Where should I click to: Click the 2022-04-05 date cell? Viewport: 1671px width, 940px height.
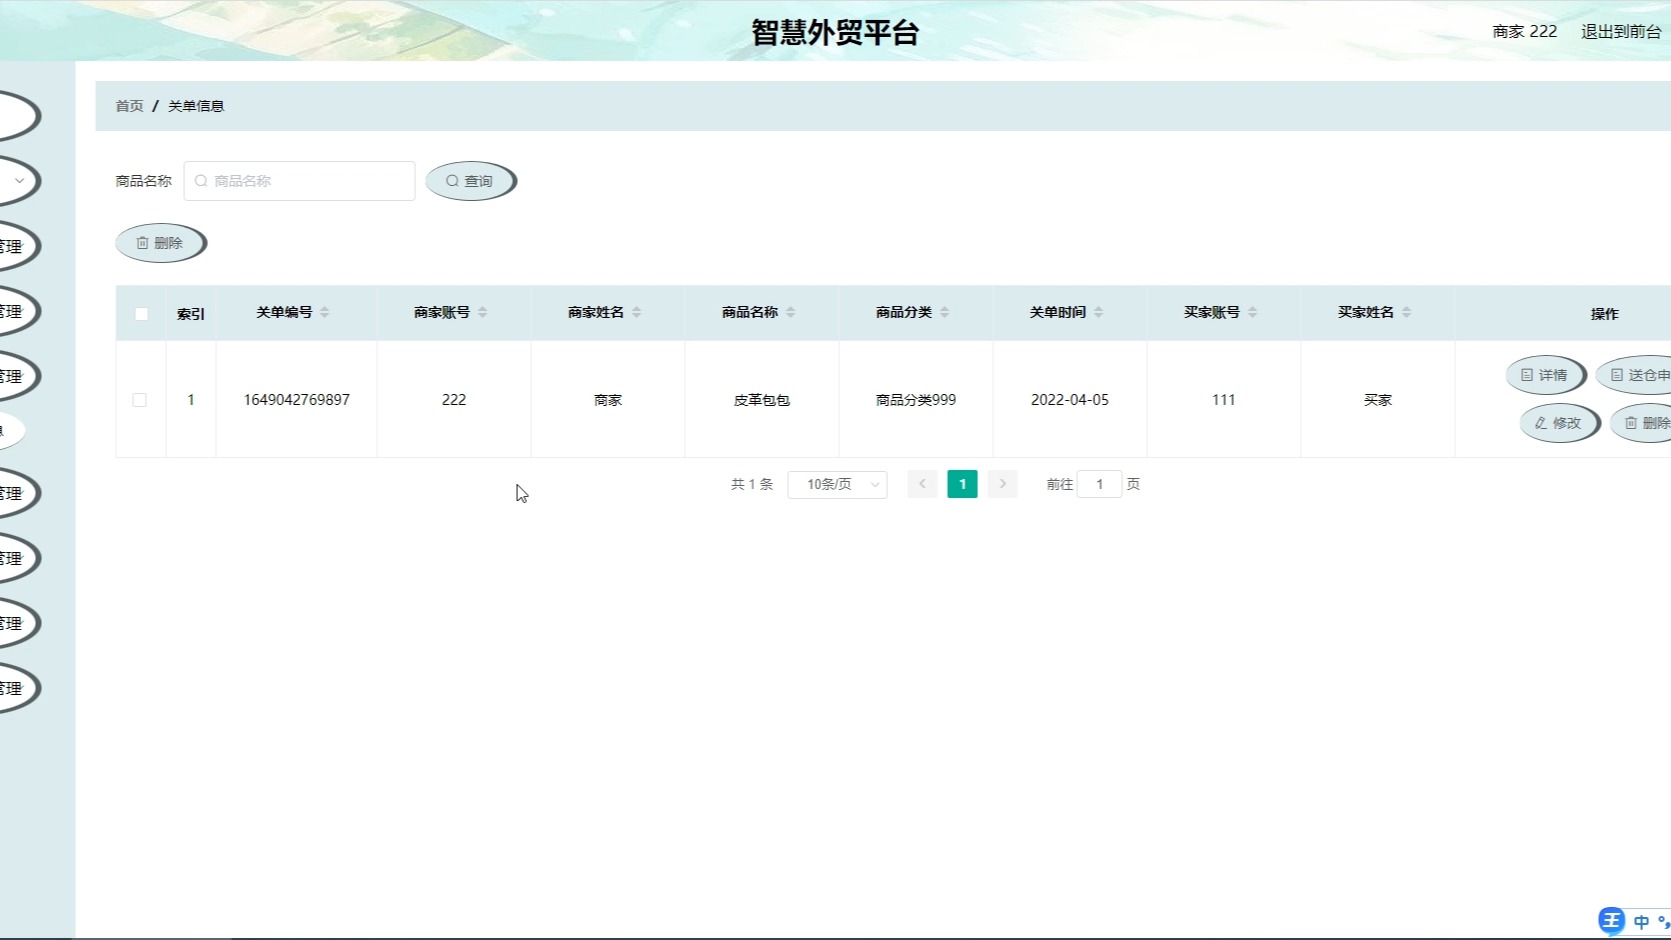click(x=1070, y=400)
